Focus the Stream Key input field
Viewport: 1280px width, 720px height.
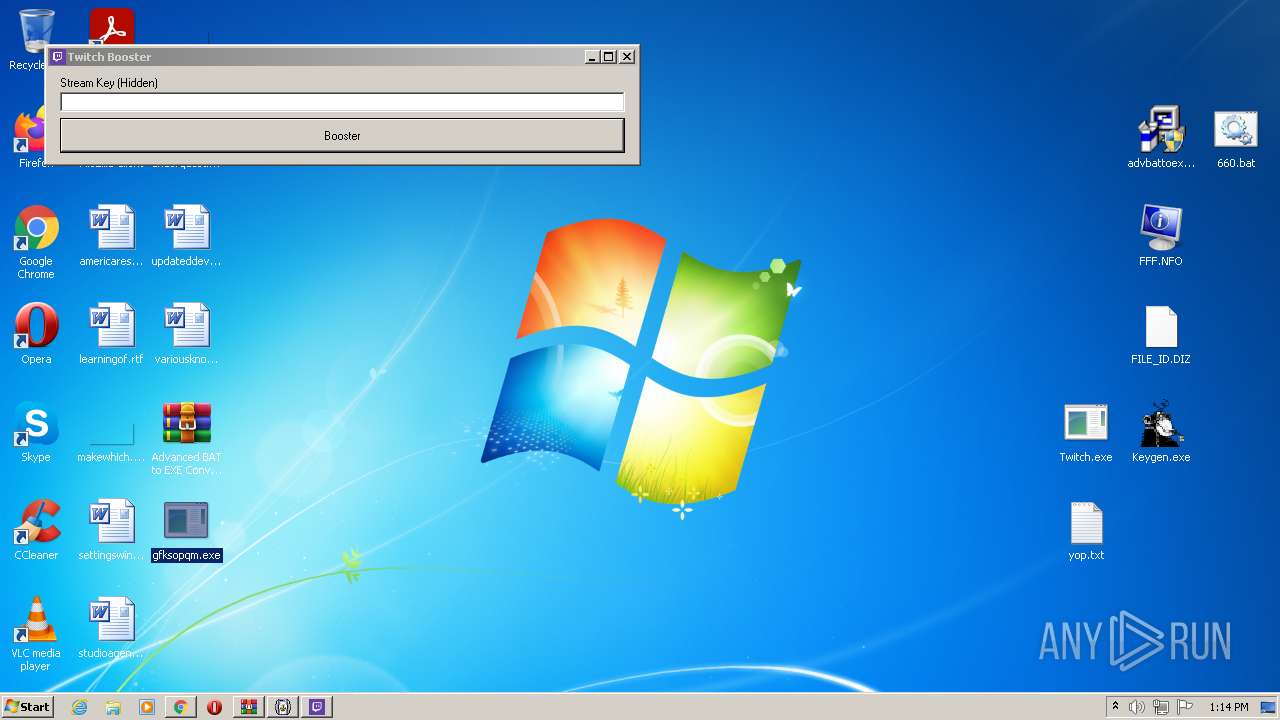[x=342, y=102]
